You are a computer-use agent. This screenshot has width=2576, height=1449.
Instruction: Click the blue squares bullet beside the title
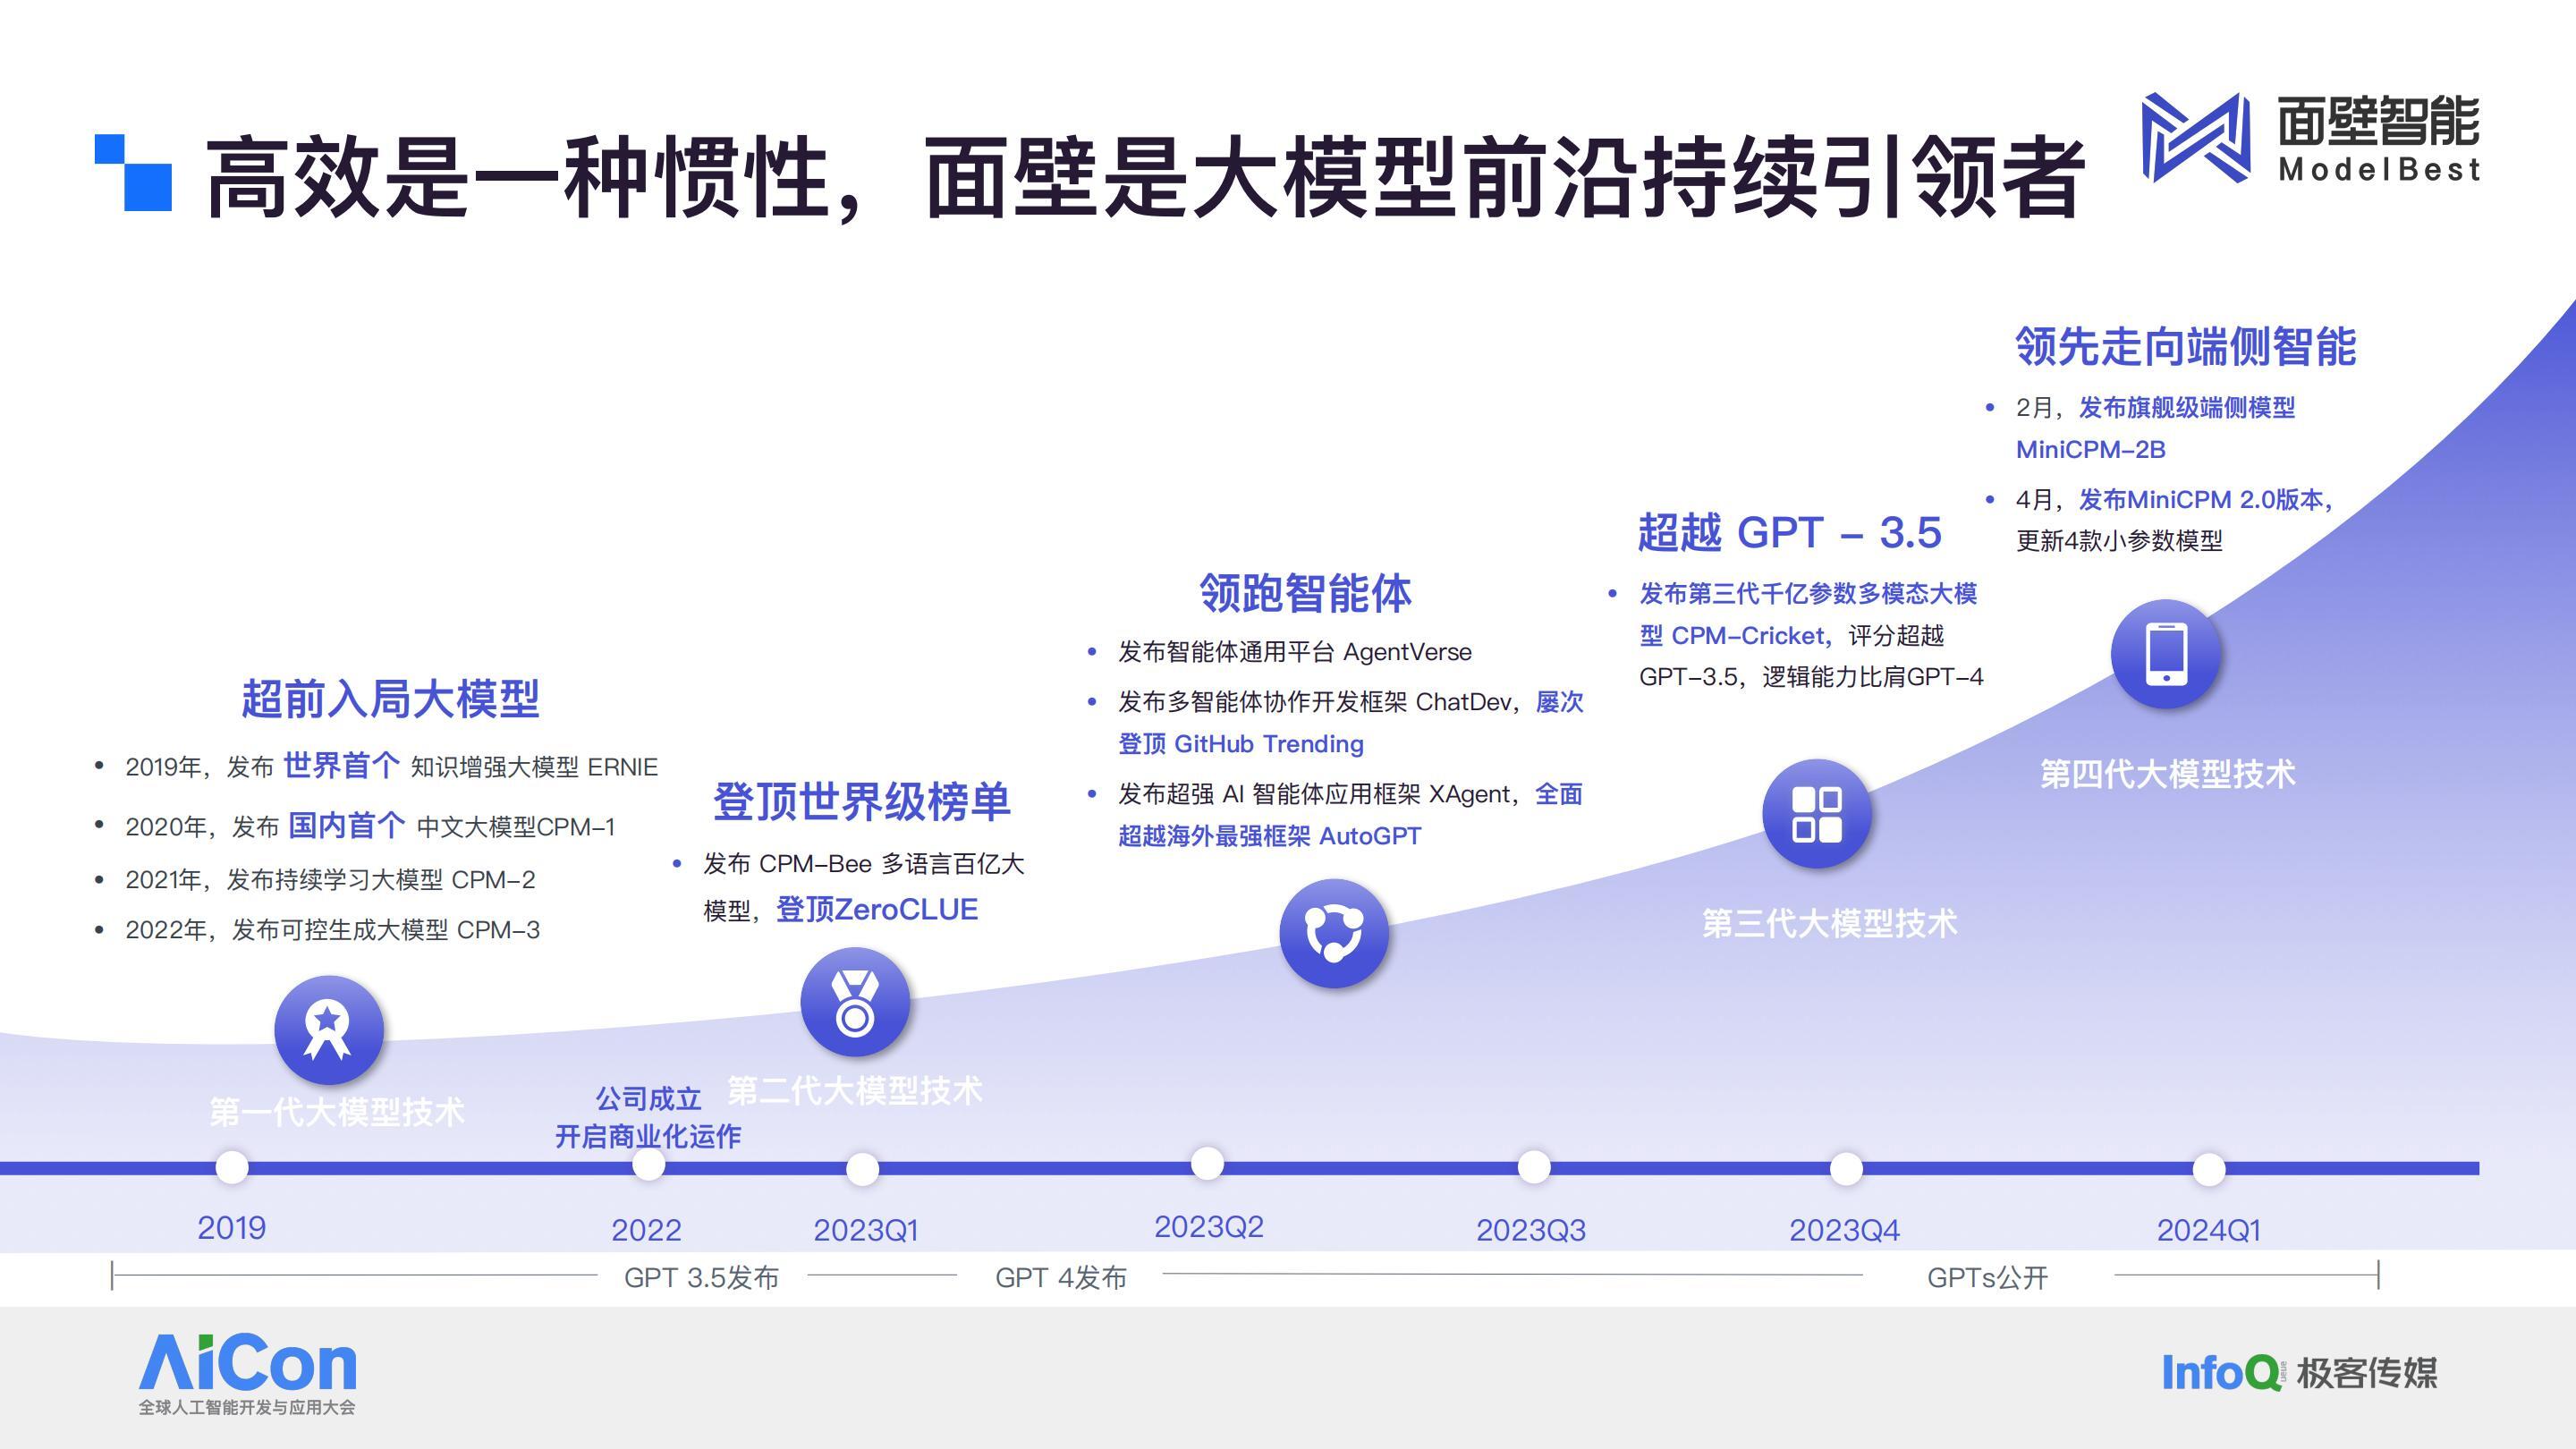tap(133, 173)
